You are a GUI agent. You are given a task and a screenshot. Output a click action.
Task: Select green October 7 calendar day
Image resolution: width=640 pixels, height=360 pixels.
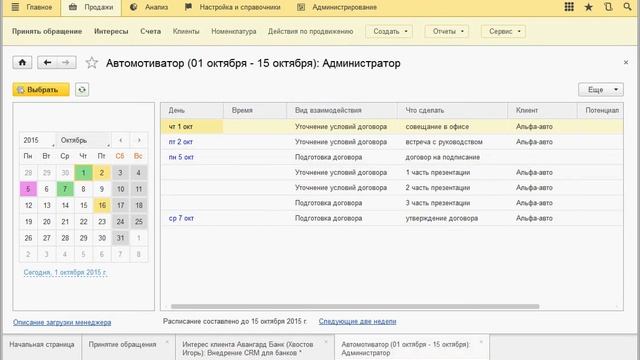tap(65, 189)
